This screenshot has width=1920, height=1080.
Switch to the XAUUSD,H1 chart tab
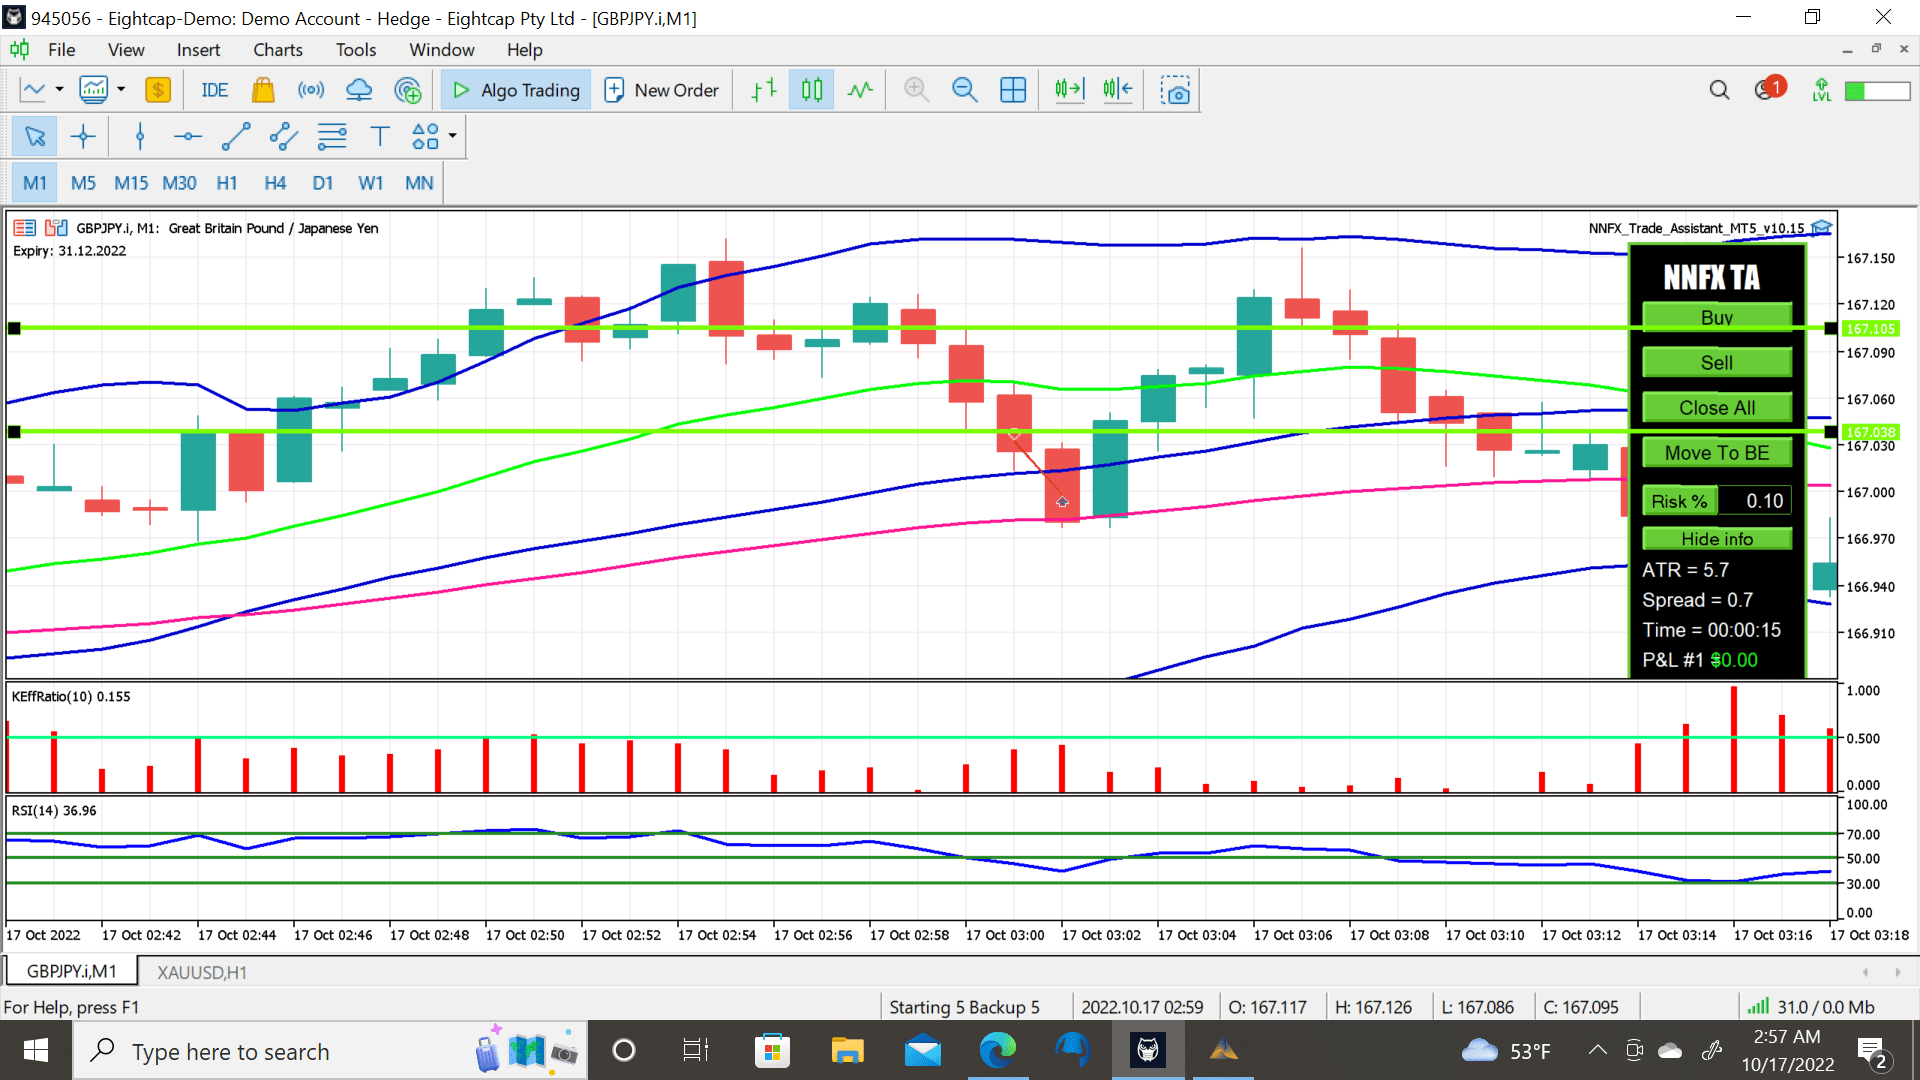point(202,972)
